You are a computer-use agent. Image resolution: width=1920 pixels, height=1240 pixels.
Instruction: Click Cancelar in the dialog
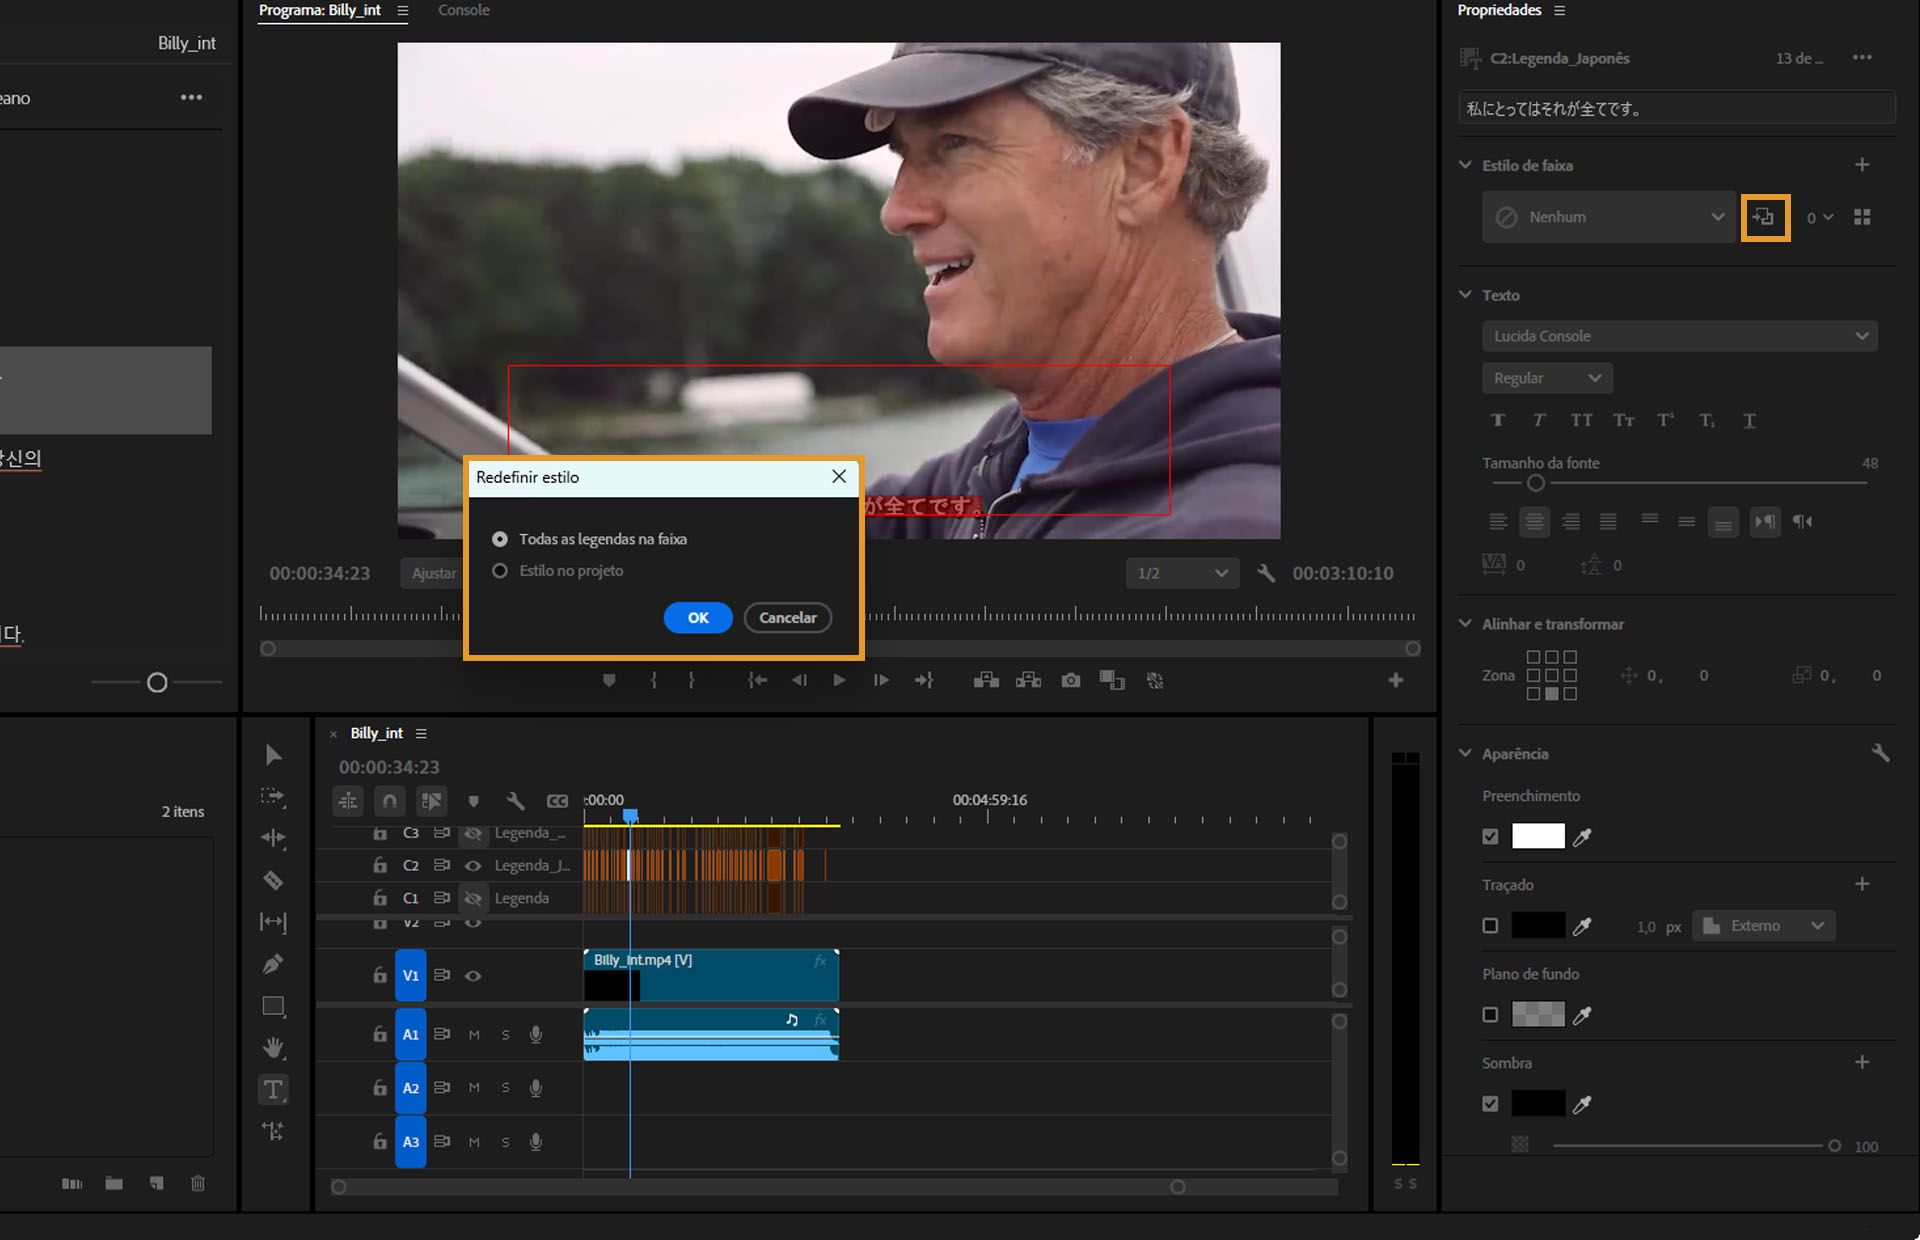787,618
